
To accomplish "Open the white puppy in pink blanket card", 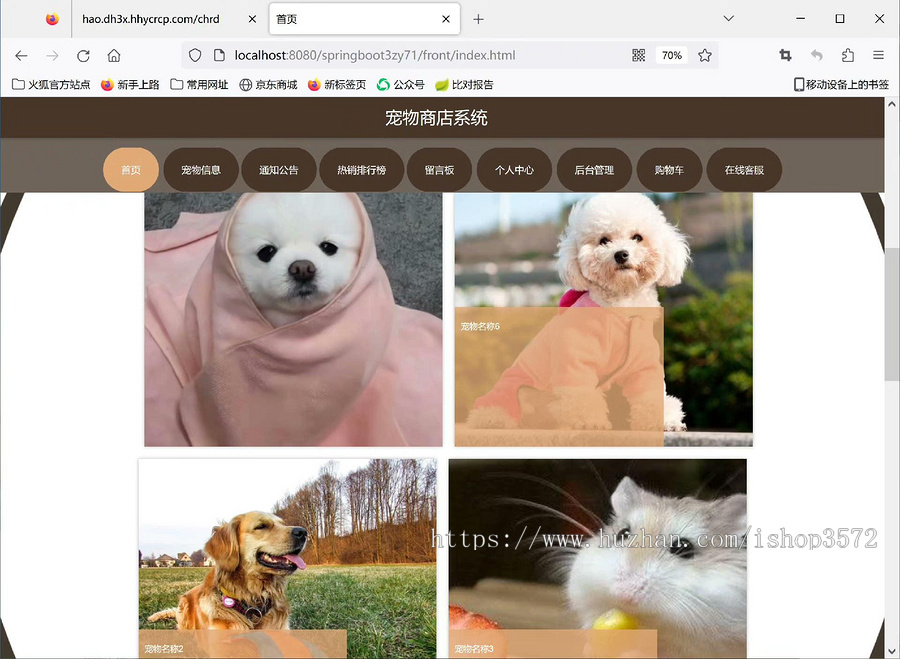I will pyautogui.click(x=293, y=319).
